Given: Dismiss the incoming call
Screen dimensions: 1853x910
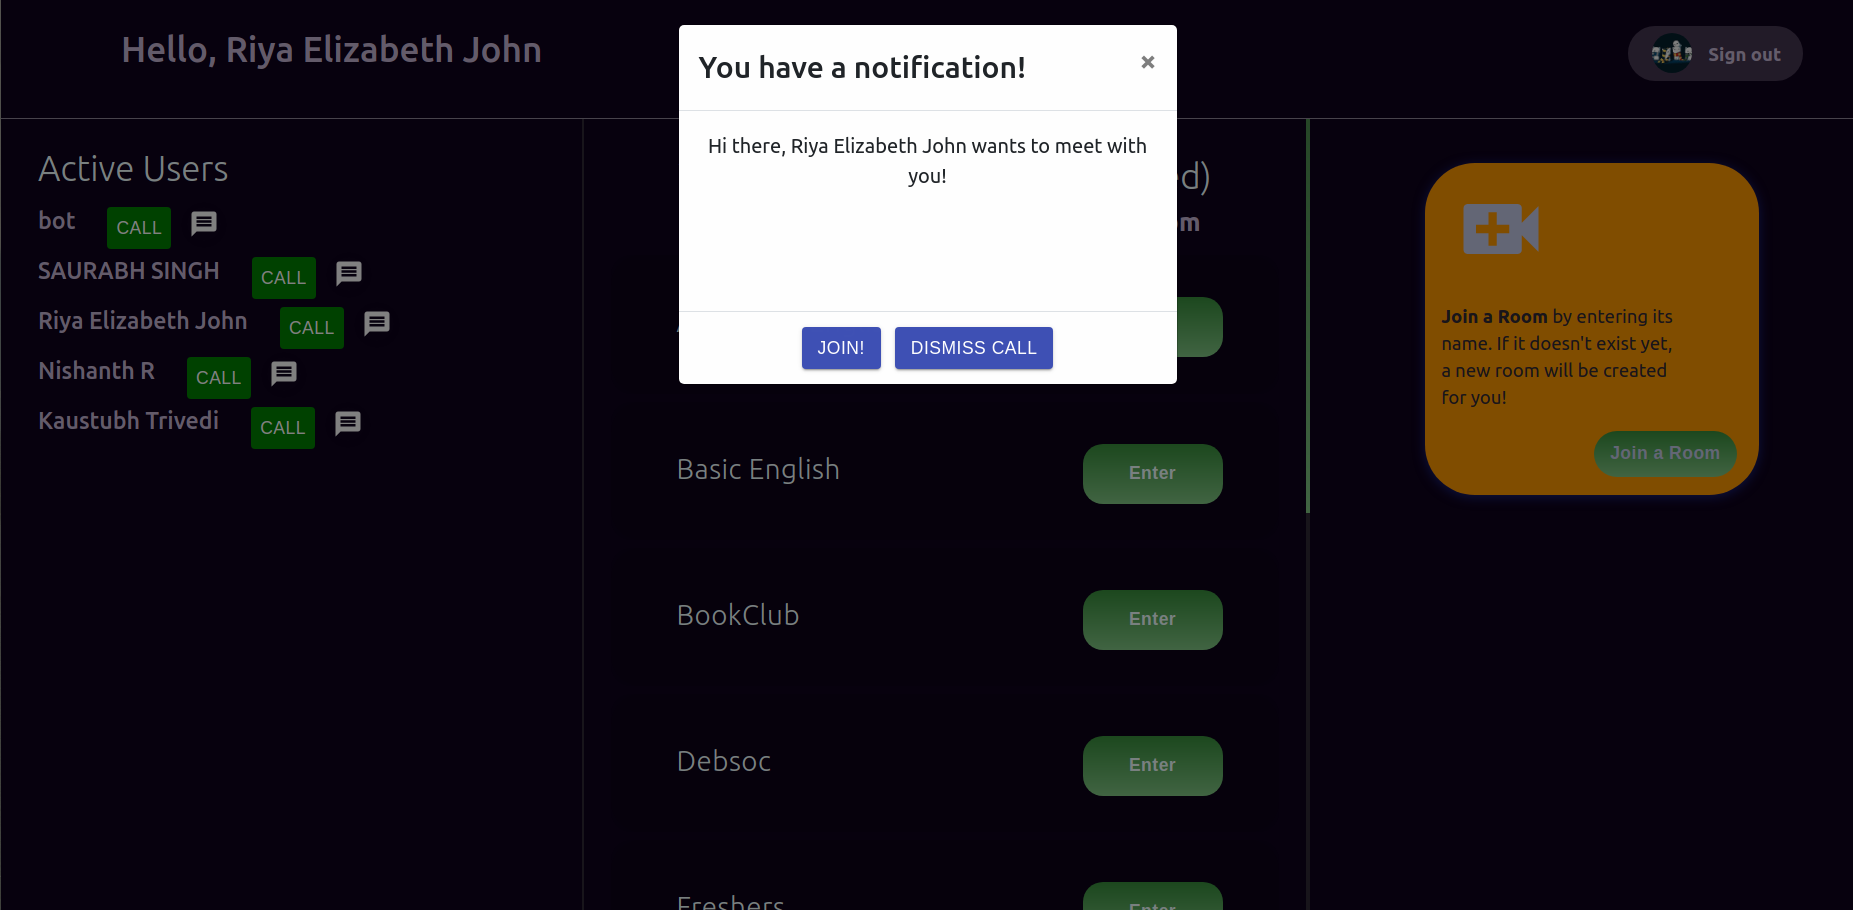Looking at the screenshot, I should click(x=974, y=348).
